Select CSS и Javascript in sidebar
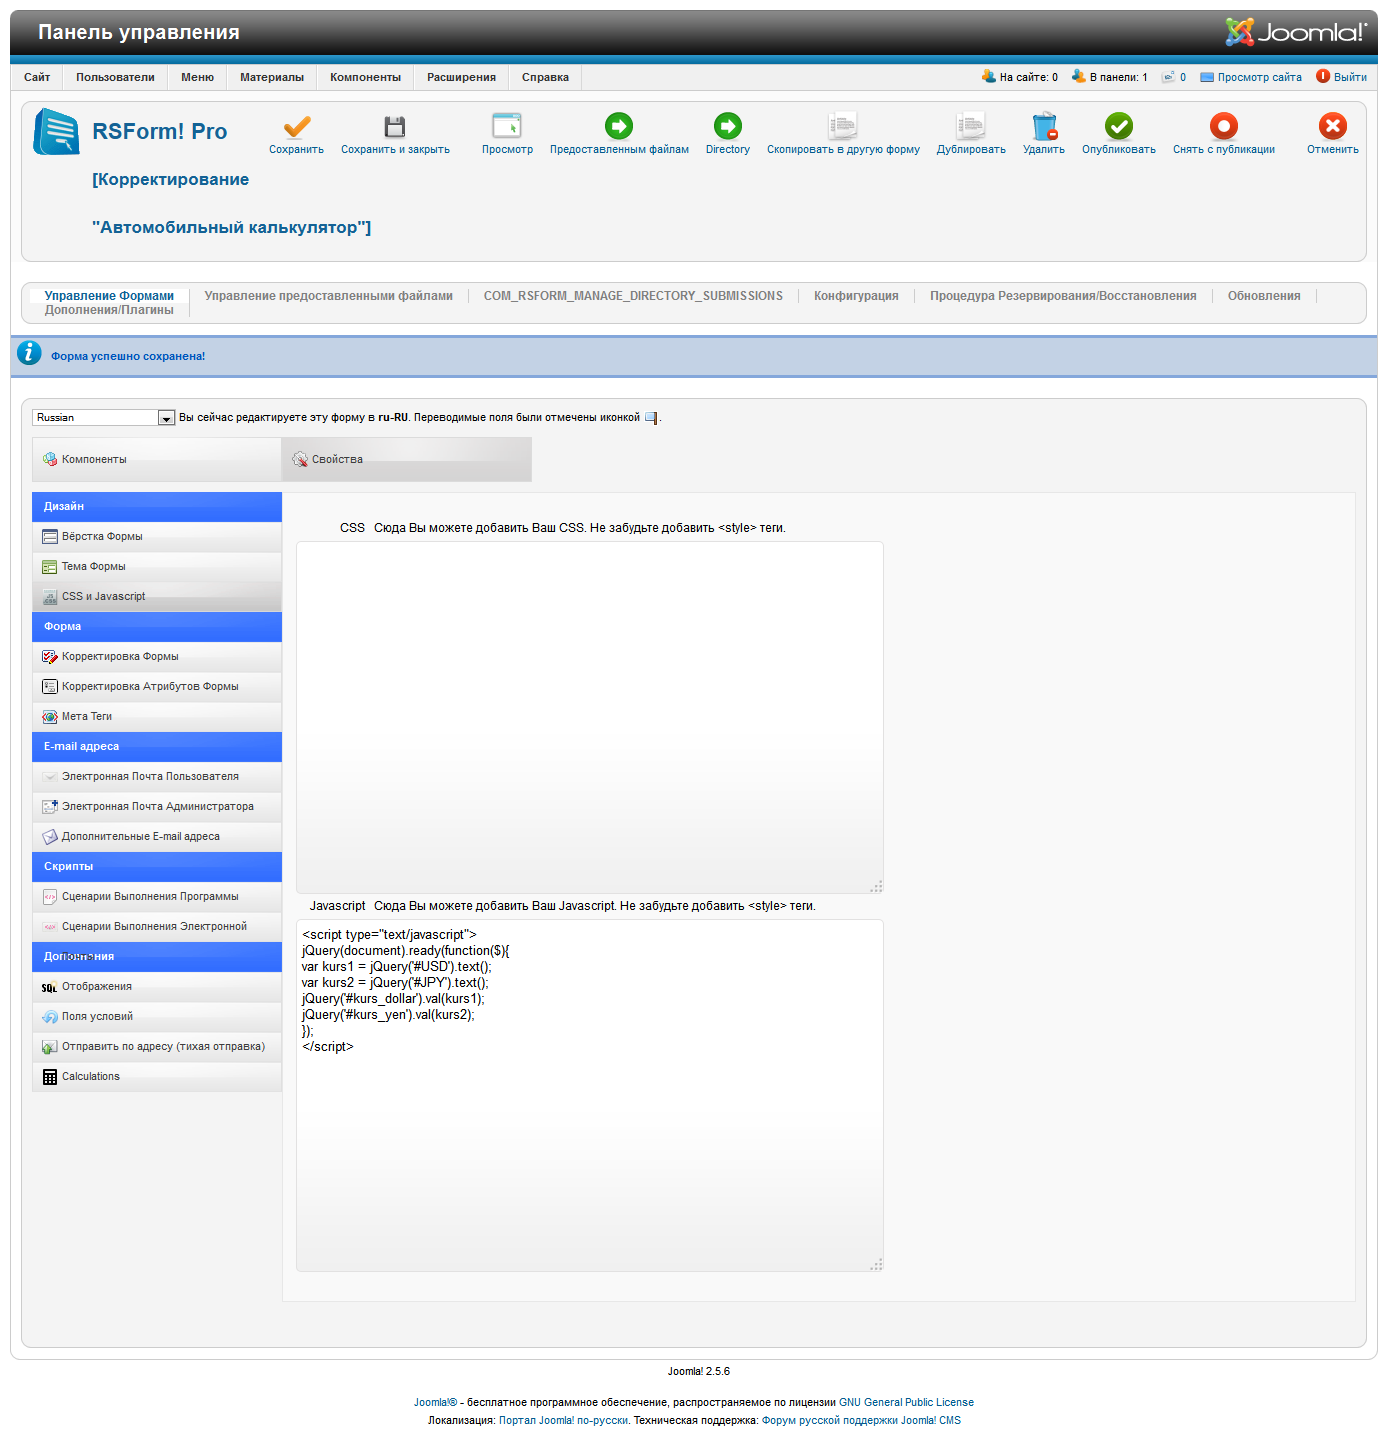Screen dimensions: 1388x1450 pos(157,597)
